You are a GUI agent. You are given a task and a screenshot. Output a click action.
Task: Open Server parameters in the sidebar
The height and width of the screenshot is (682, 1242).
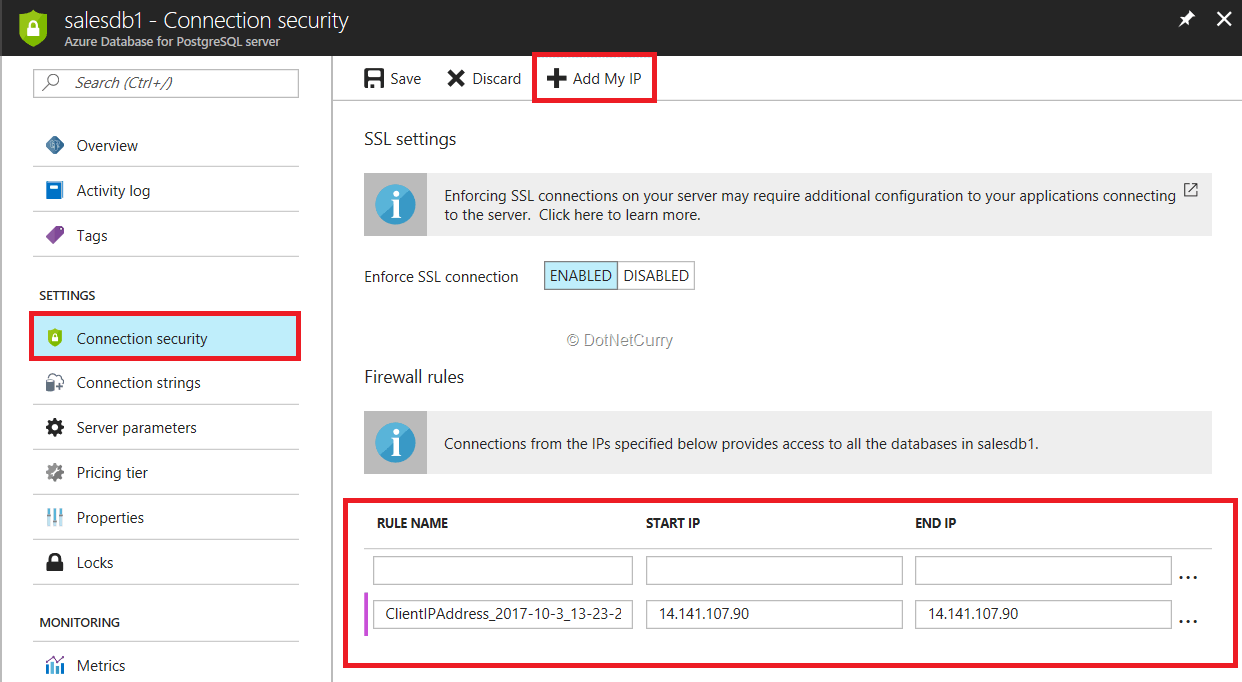166,427
